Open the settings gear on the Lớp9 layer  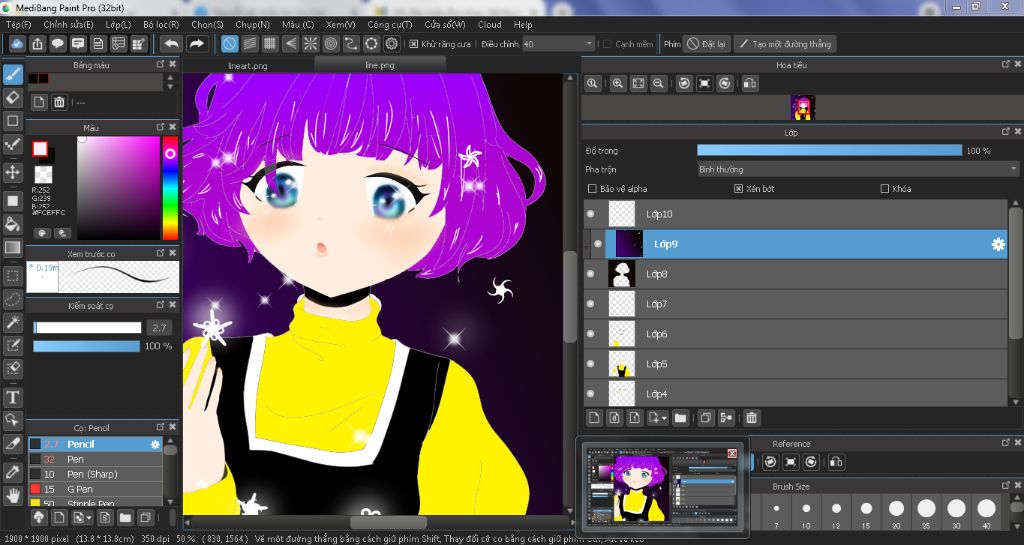(998, 244)
